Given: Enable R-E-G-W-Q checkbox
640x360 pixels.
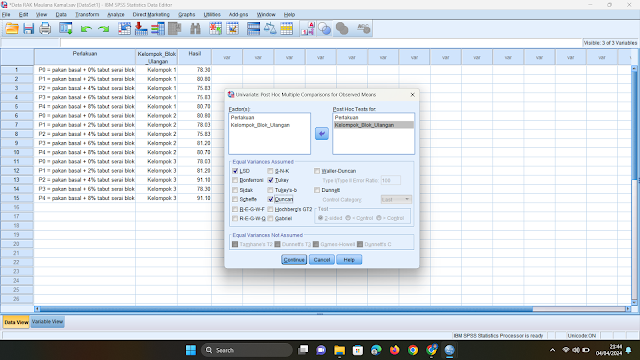Looking at the screenshot, I should (x=235, y=218).
